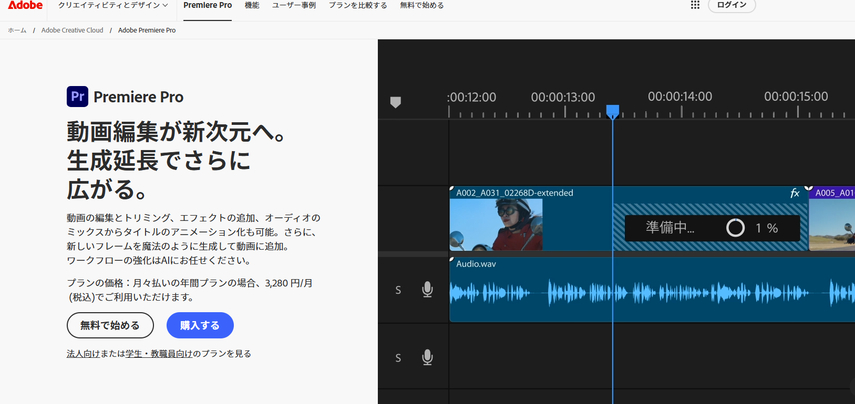855x404 pixels.
Task: Click the Premiere Pro product title text
Action: pos(139,97)
